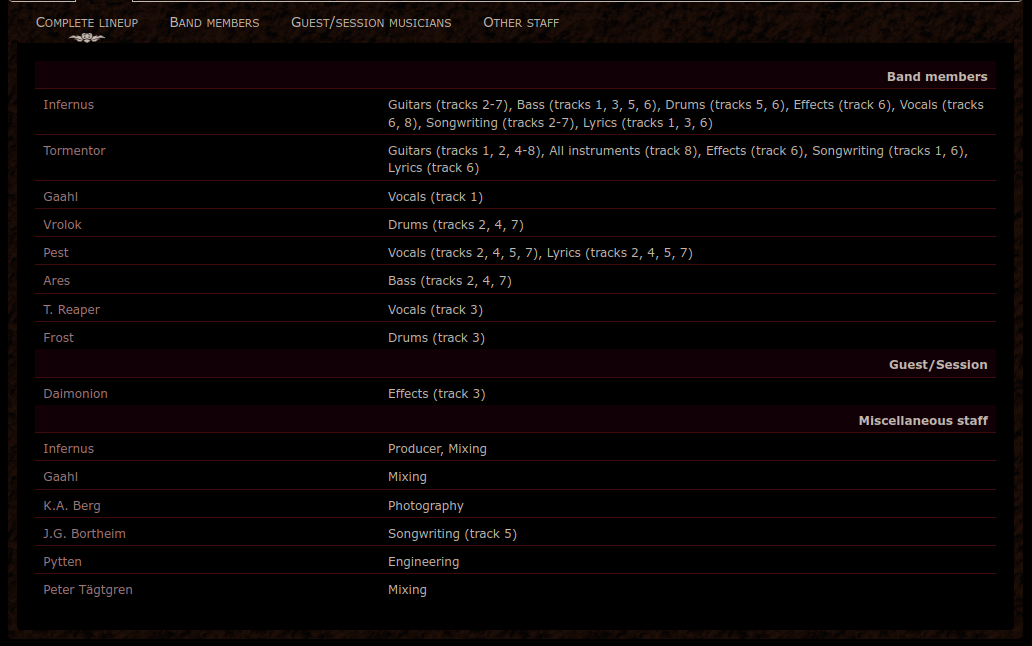Open Peter Tägtgren's profile link
The height and width of the screenshot is (646, 1032).
88,590
